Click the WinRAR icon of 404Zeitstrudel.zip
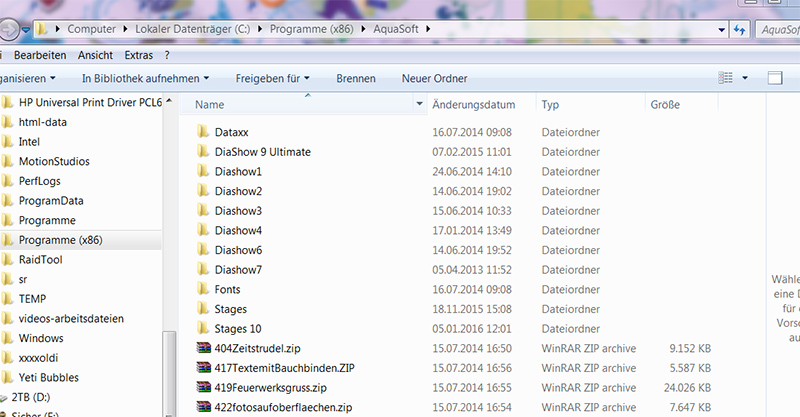The height and width of the screenshot is (417, 800). pyautogui.click(x=203, y=348)
